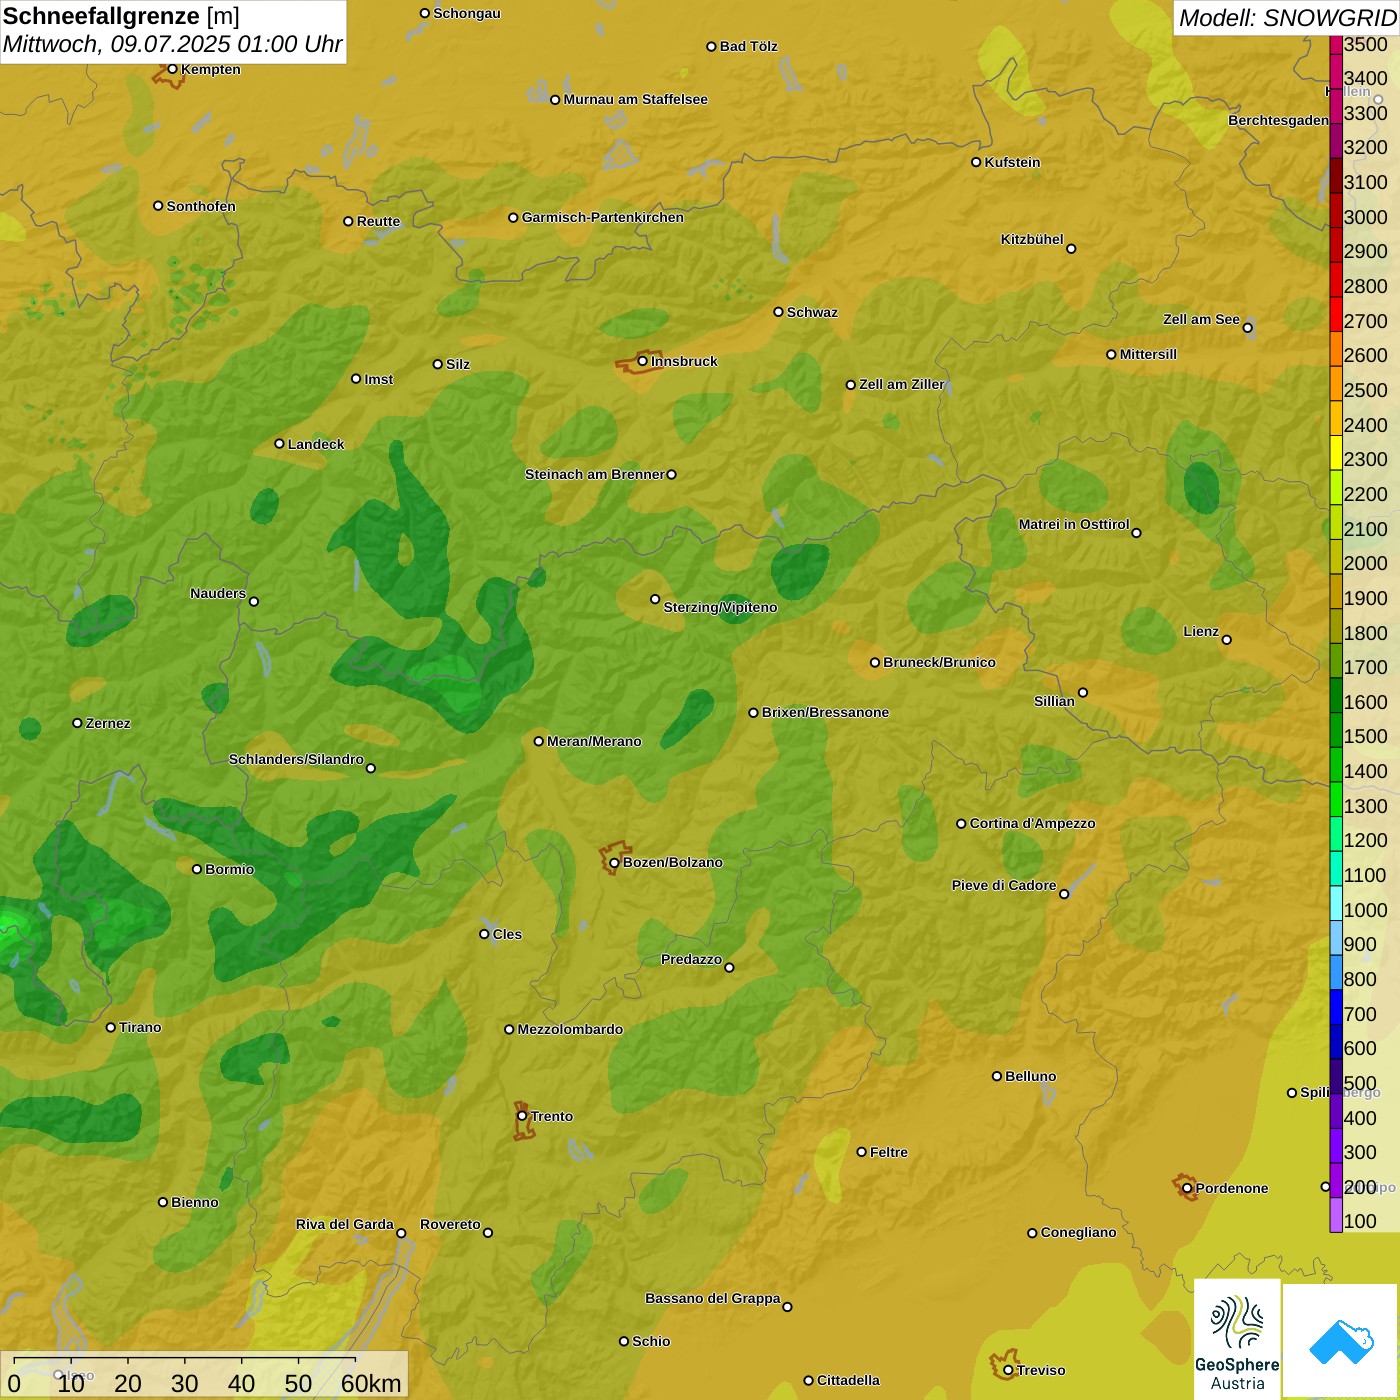This screenshot has height=1400, width=1400.
Task: Click the Kempten city marker
Action: pos(172,69)
